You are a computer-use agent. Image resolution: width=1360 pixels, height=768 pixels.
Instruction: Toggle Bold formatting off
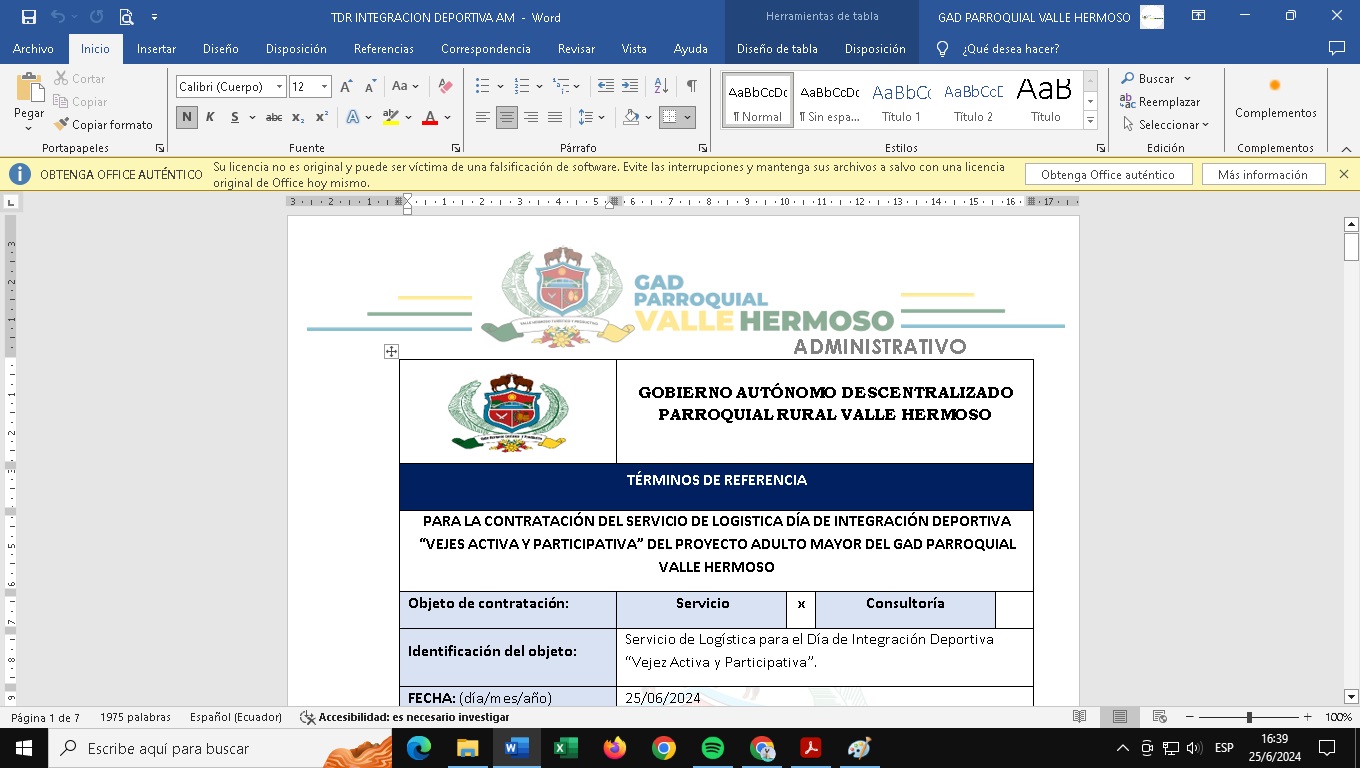coord(186,117)
